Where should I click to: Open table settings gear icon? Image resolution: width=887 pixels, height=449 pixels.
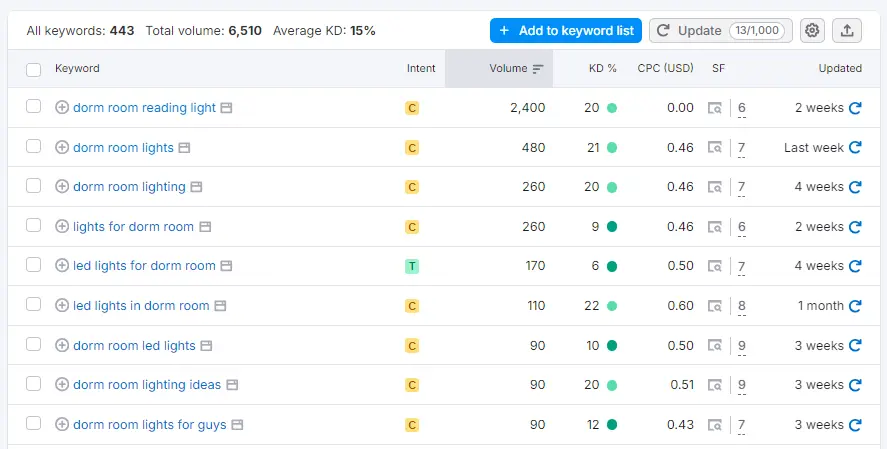click(x=812, y=31)
